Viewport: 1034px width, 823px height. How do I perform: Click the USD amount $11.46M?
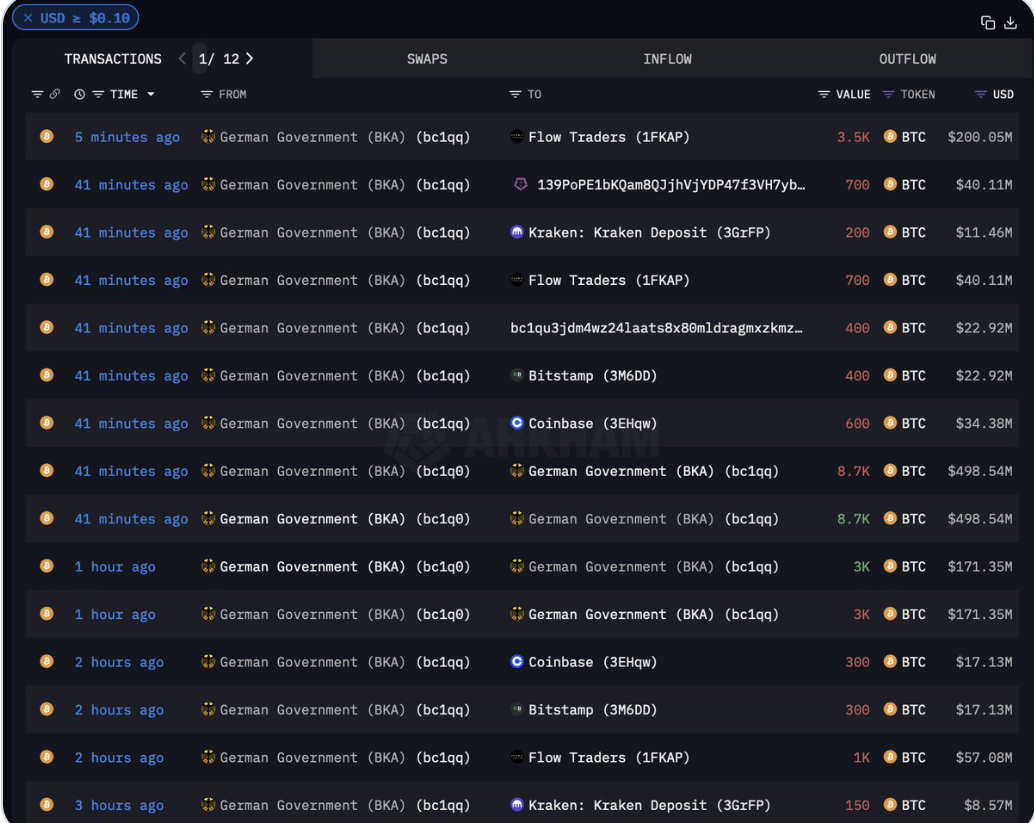(983, 233)
